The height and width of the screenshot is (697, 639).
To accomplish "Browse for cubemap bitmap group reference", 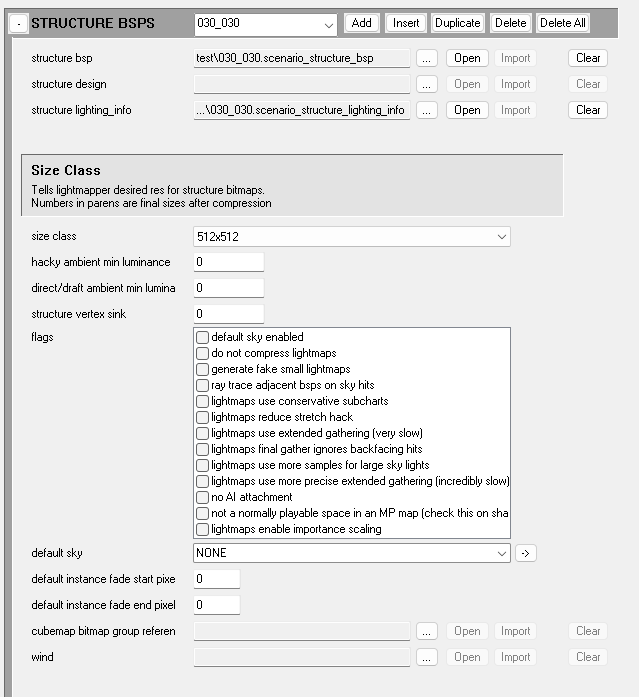I will pyautogui.click(x=427, y=631).
